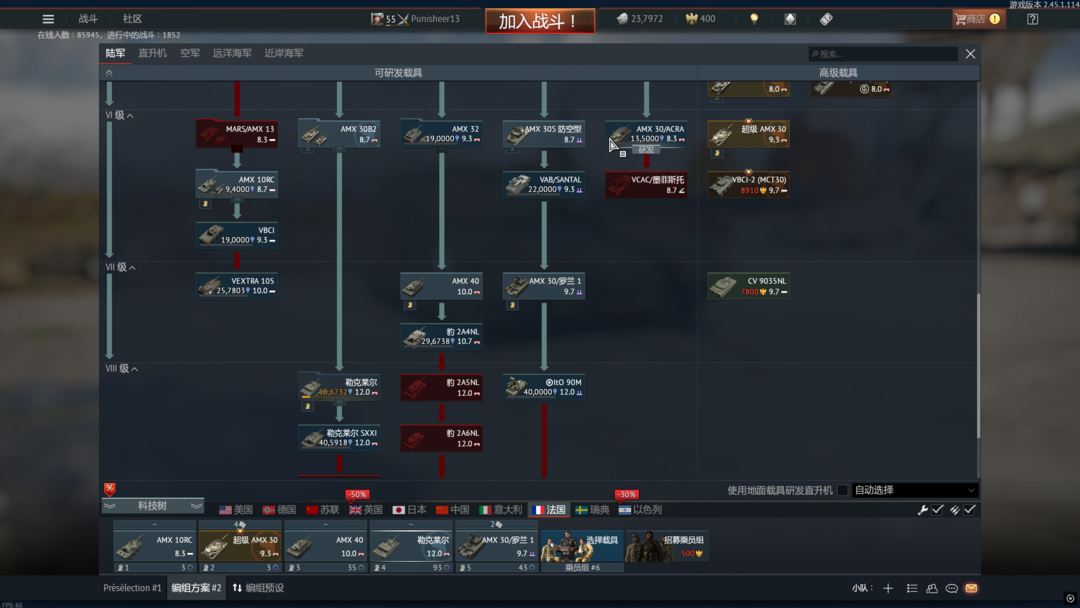This screenshot has height=608, width=1080.
Task: Click the red percent discount shield icon
Action: 110,489
